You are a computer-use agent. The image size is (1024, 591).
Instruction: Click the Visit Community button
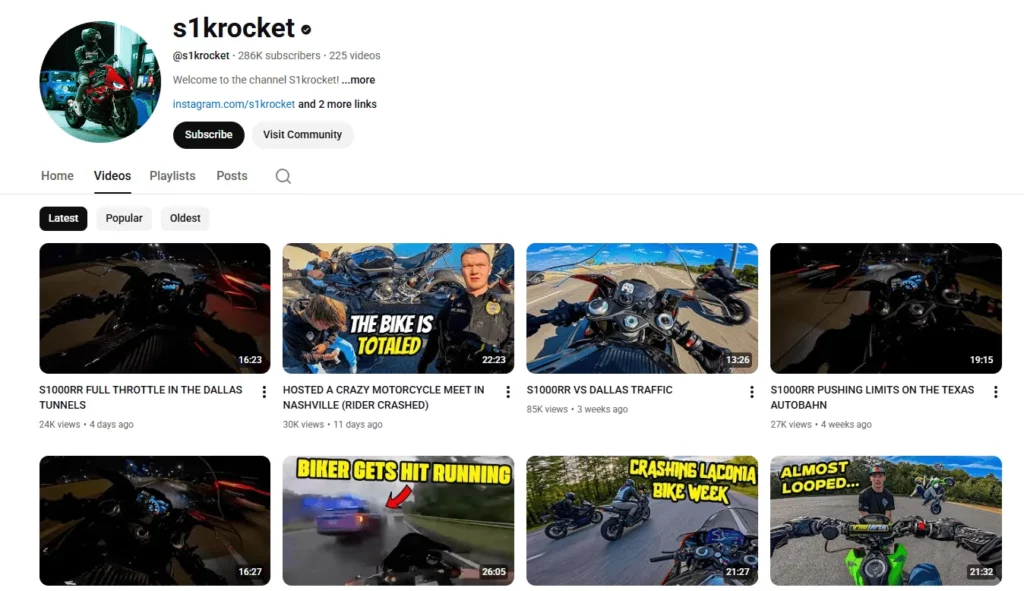[302, 135]
